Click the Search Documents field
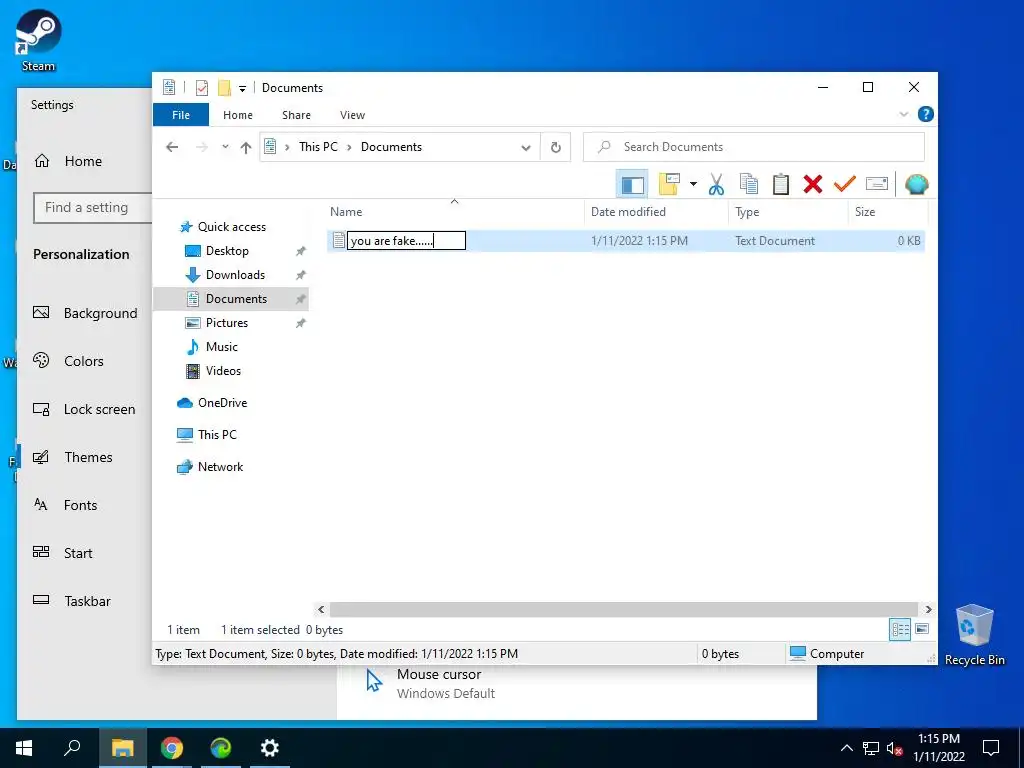The height and width of the screenshot is (768, 1024). (x=754, y=147)
